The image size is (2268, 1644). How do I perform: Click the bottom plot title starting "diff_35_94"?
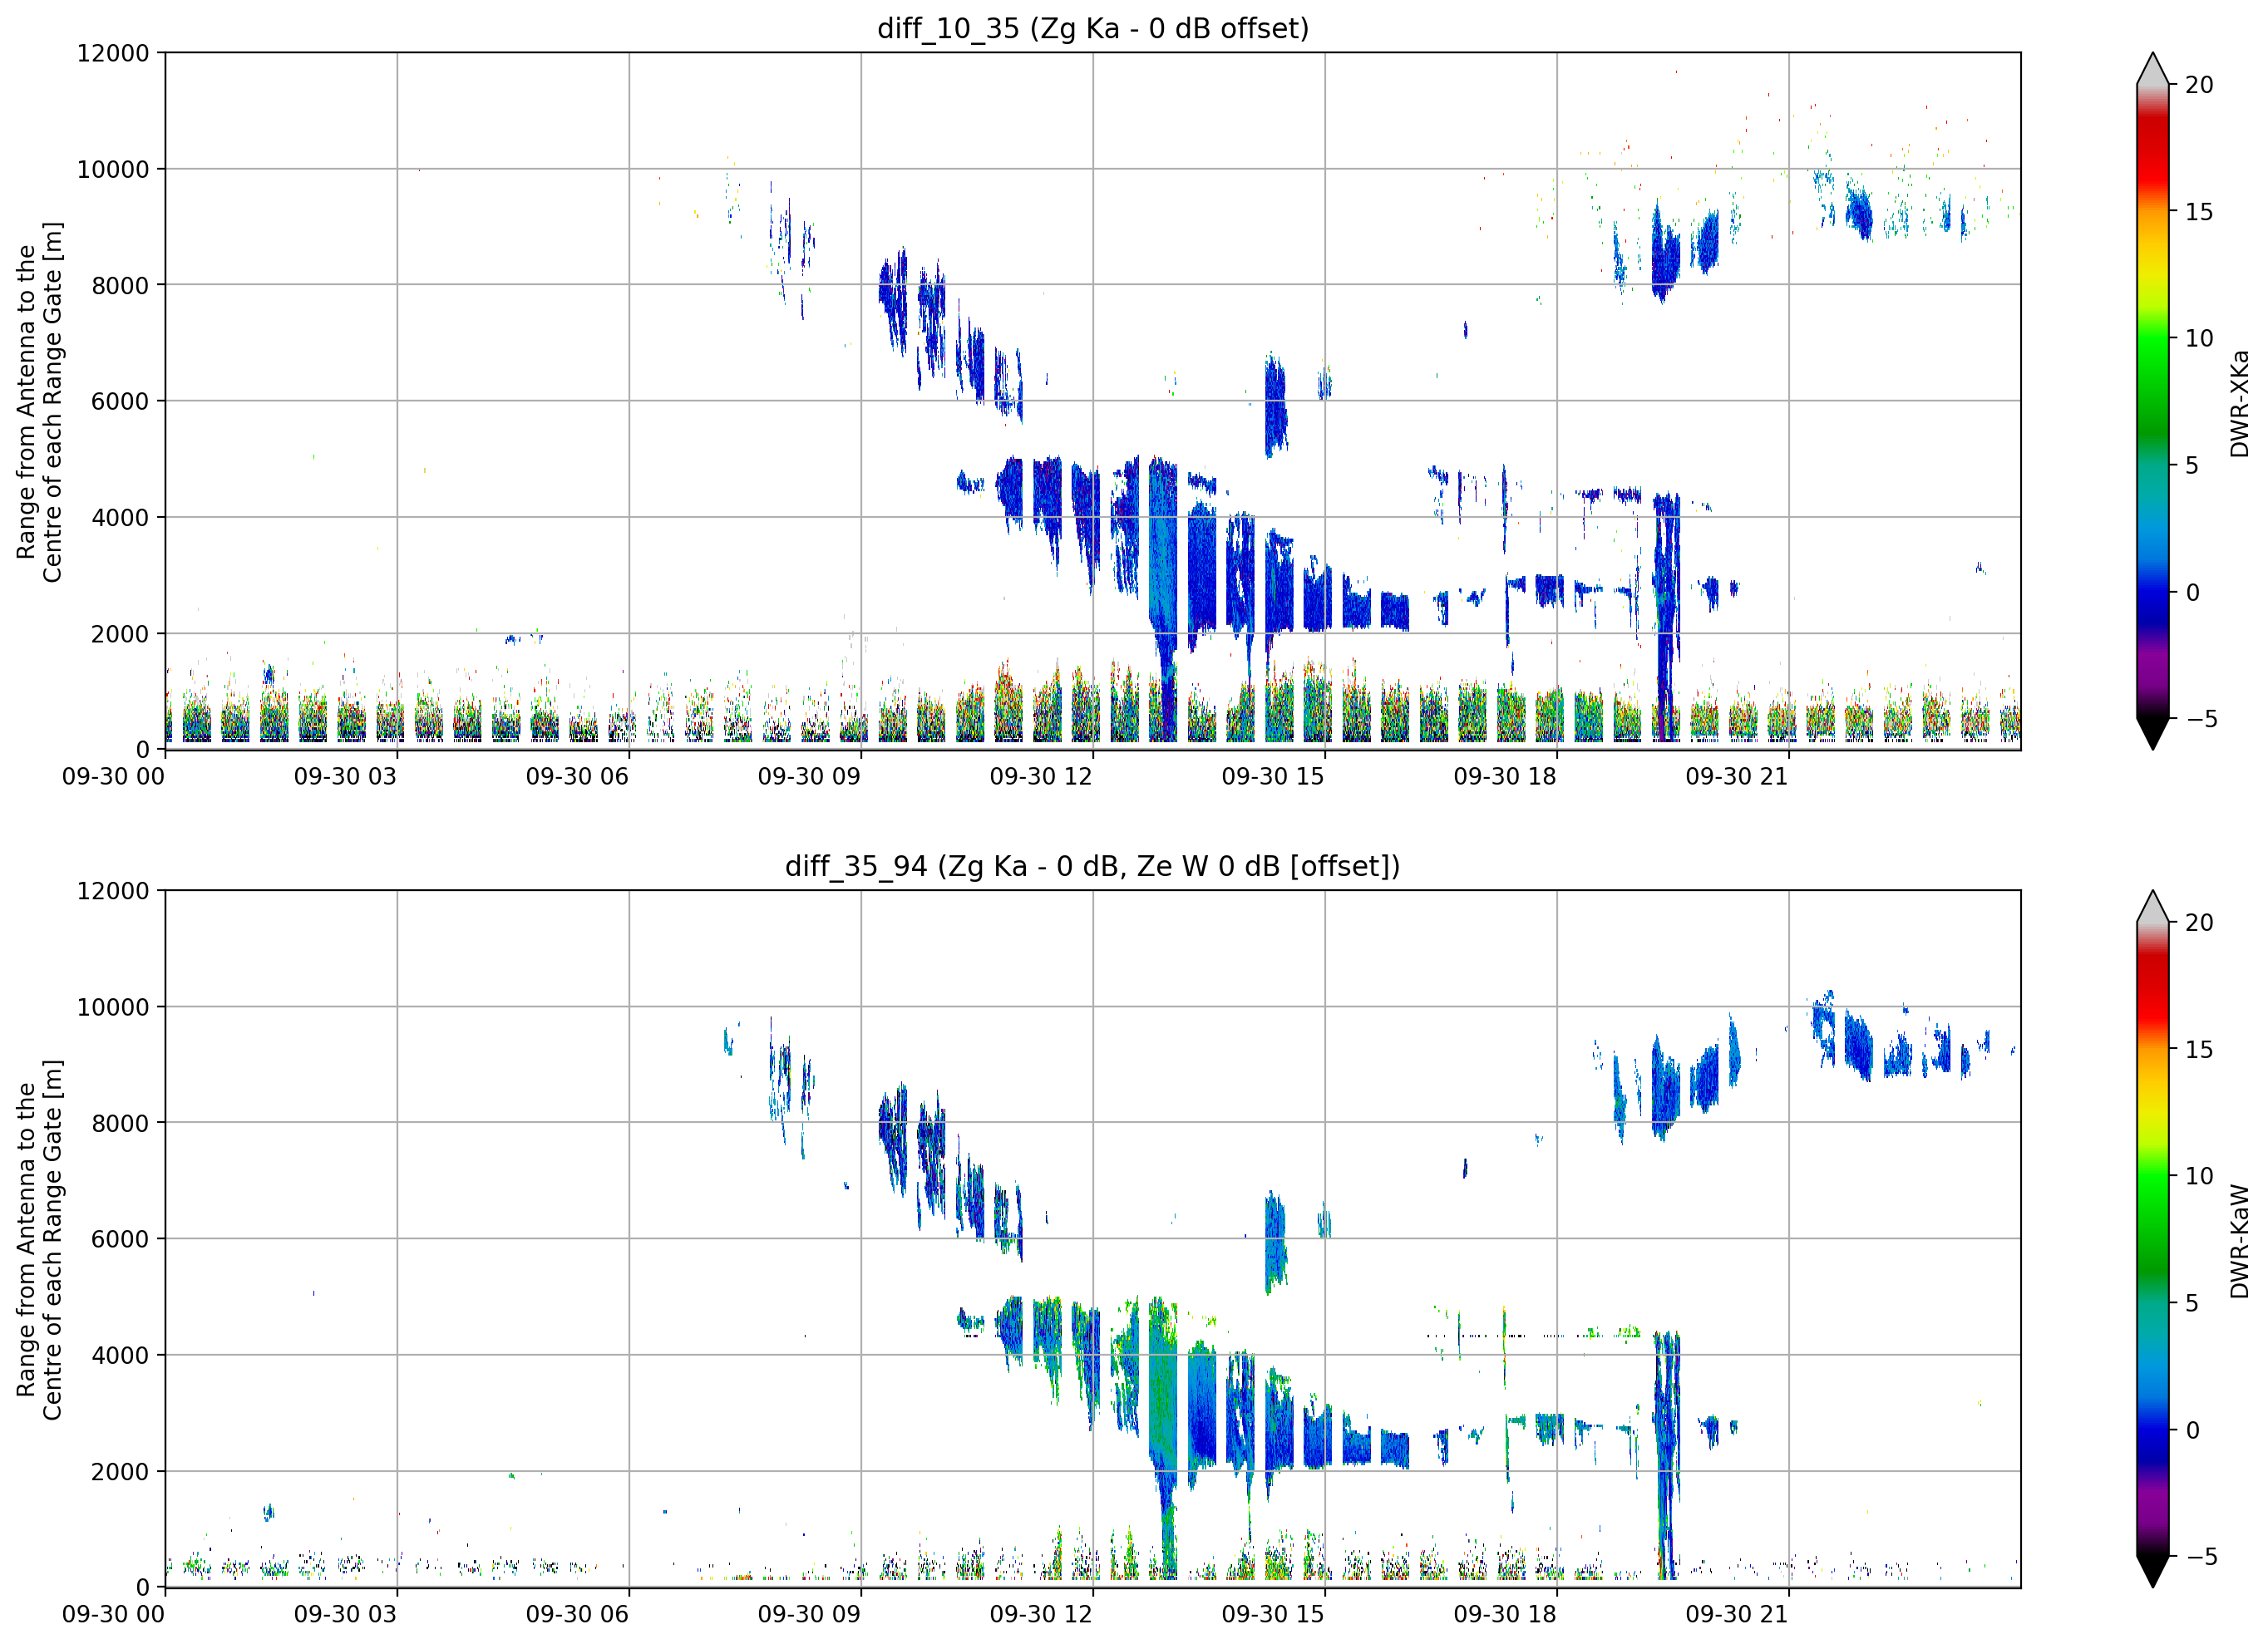(x=1092, y=866)
